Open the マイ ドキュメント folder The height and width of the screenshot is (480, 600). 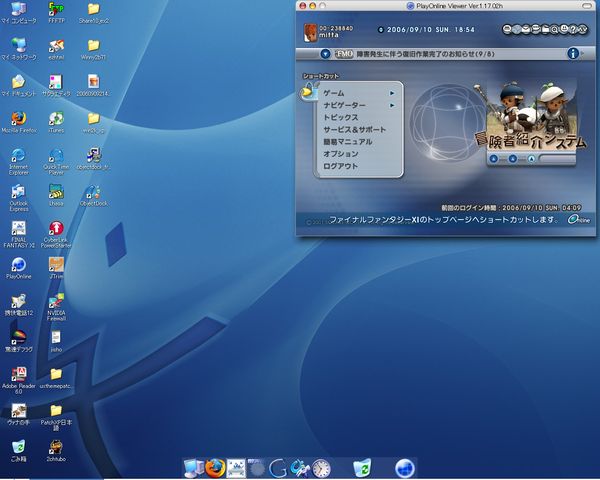coord(18,86)
